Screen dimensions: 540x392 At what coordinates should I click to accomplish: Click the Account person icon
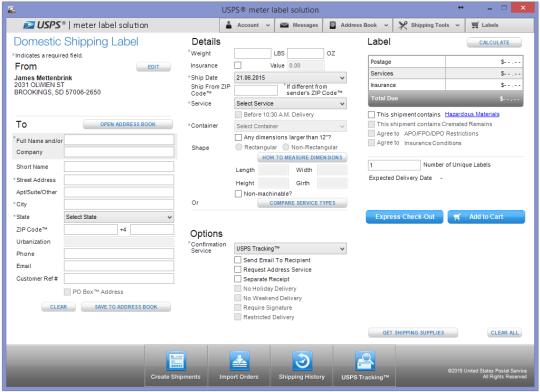pyautogui.click(x=228, y=25)
